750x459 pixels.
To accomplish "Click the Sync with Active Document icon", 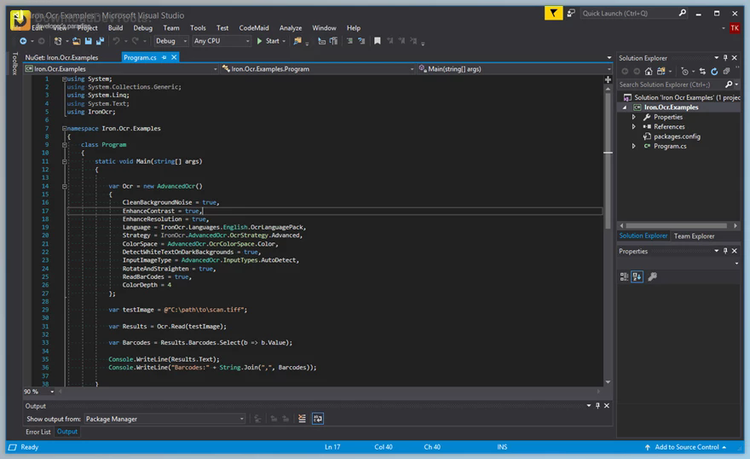I will (x=702, y=71).
